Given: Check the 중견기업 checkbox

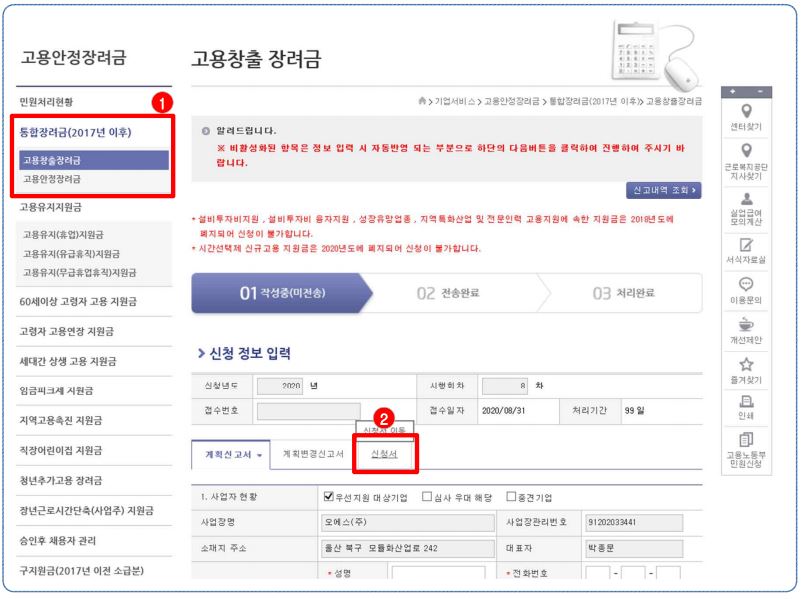Looking at the screenshot, I should pos(511,496).
